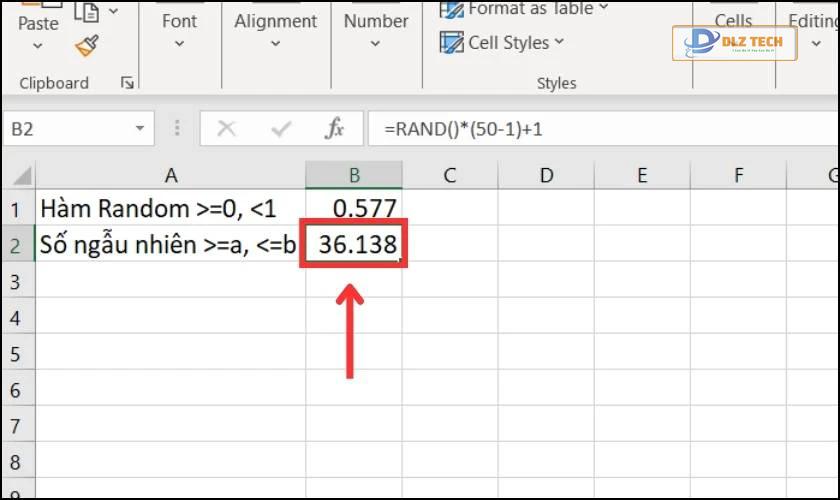Click the Enter checkmark formula button

click(x=281, y=129)
